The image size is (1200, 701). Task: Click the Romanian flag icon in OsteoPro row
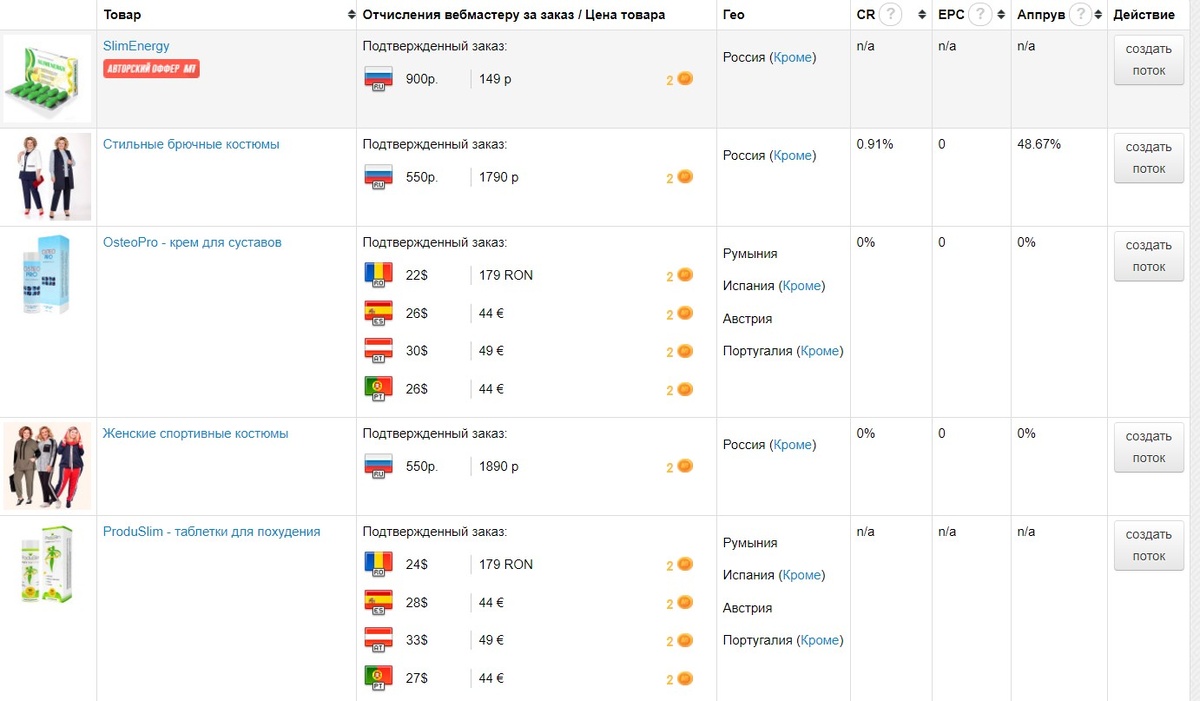tap(379, 275)
